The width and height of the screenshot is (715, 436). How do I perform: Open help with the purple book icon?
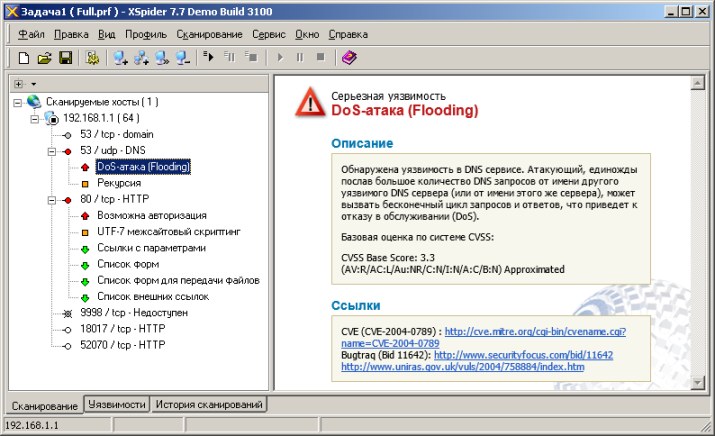pos(349,57)
